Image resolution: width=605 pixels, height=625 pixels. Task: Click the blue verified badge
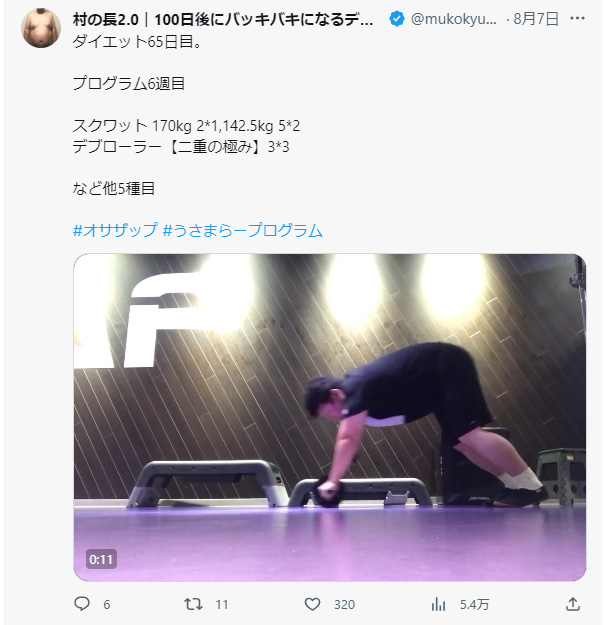[396, 19]
